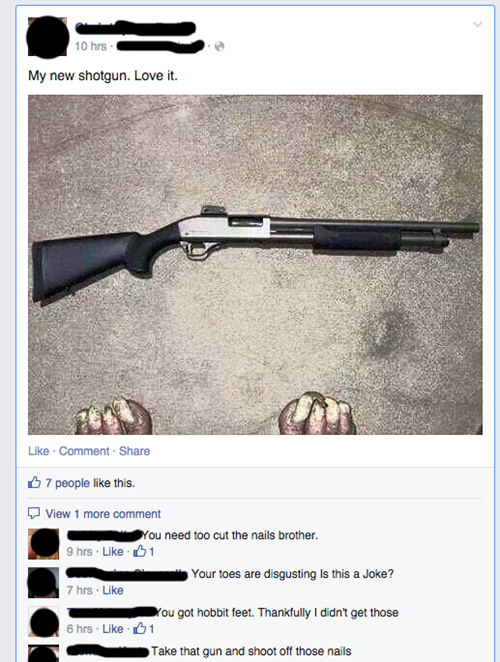Screen dimensions: 500x662
Task: Click the poster's redacted profile picture
Action: [x=47, y=37]
